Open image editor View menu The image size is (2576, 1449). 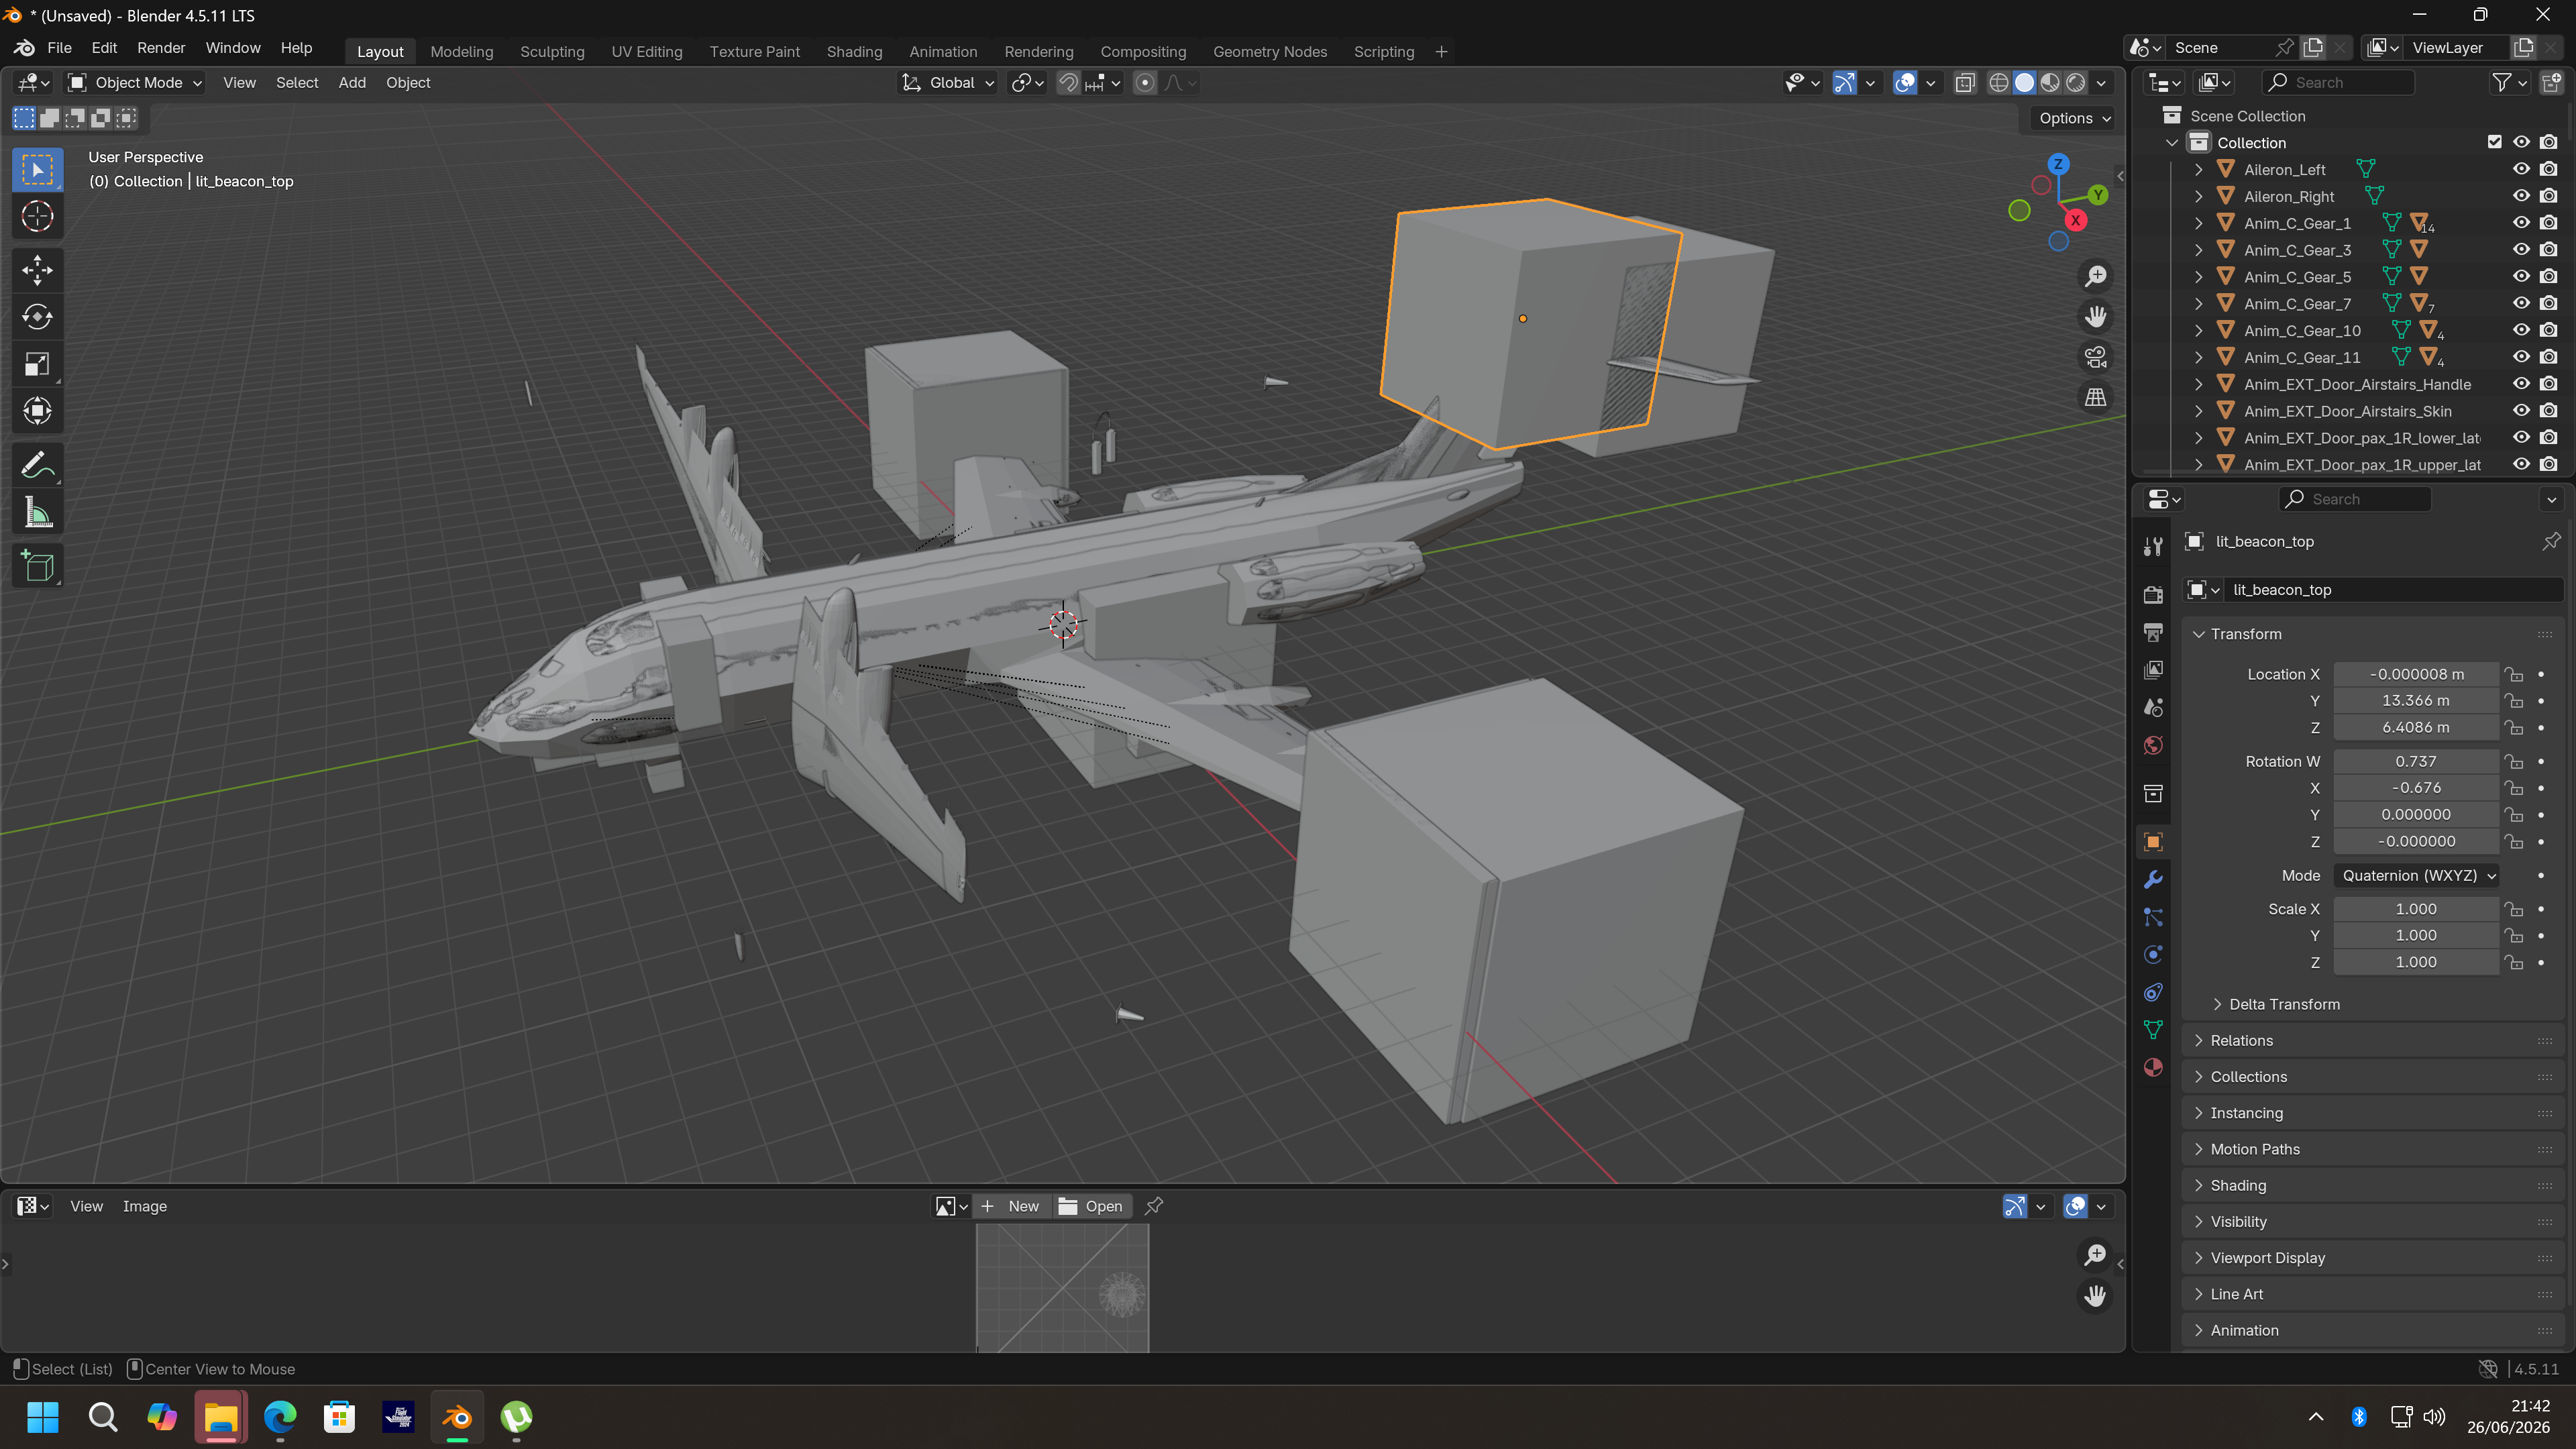pyautogui.click(x=86, y=1206)
